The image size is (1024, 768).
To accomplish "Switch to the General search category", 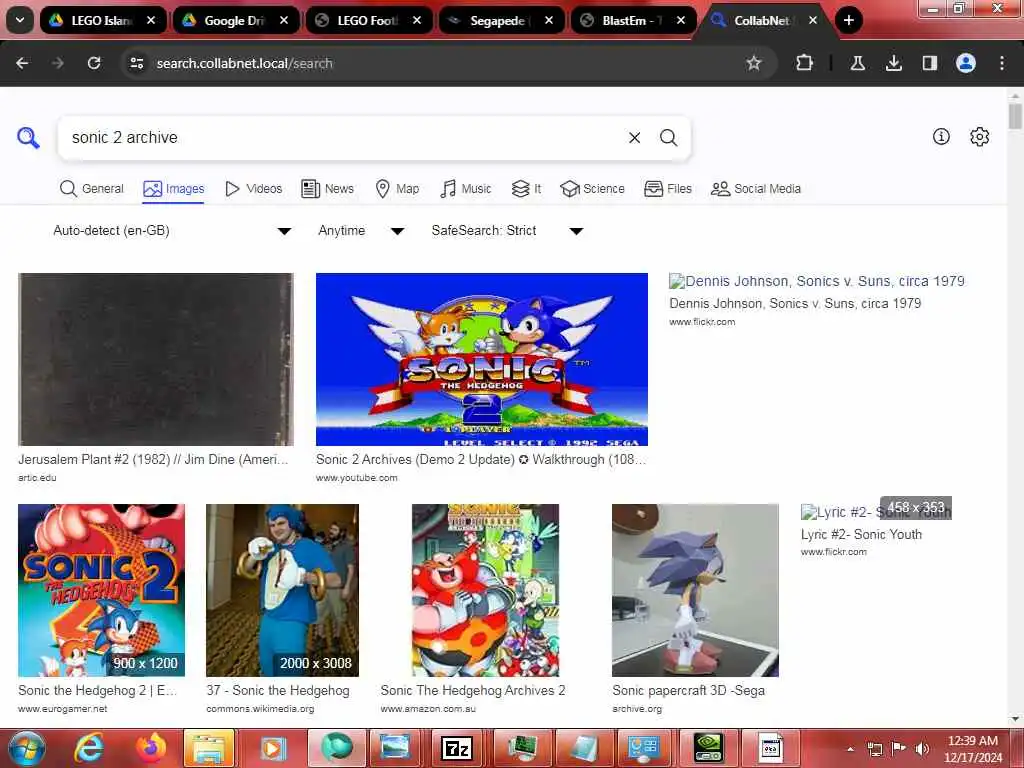I will (x=91, y=189).
